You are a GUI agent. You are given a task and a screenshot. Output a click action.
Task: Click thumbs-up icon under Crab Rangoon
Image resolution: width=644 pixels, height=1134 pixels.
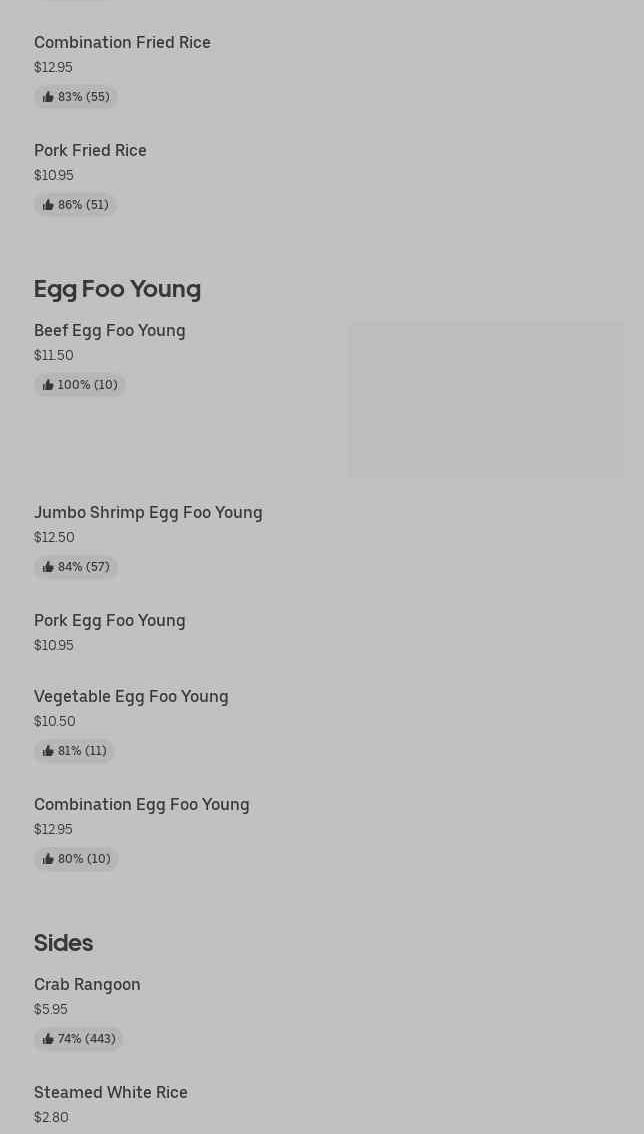coord(48,1039)
